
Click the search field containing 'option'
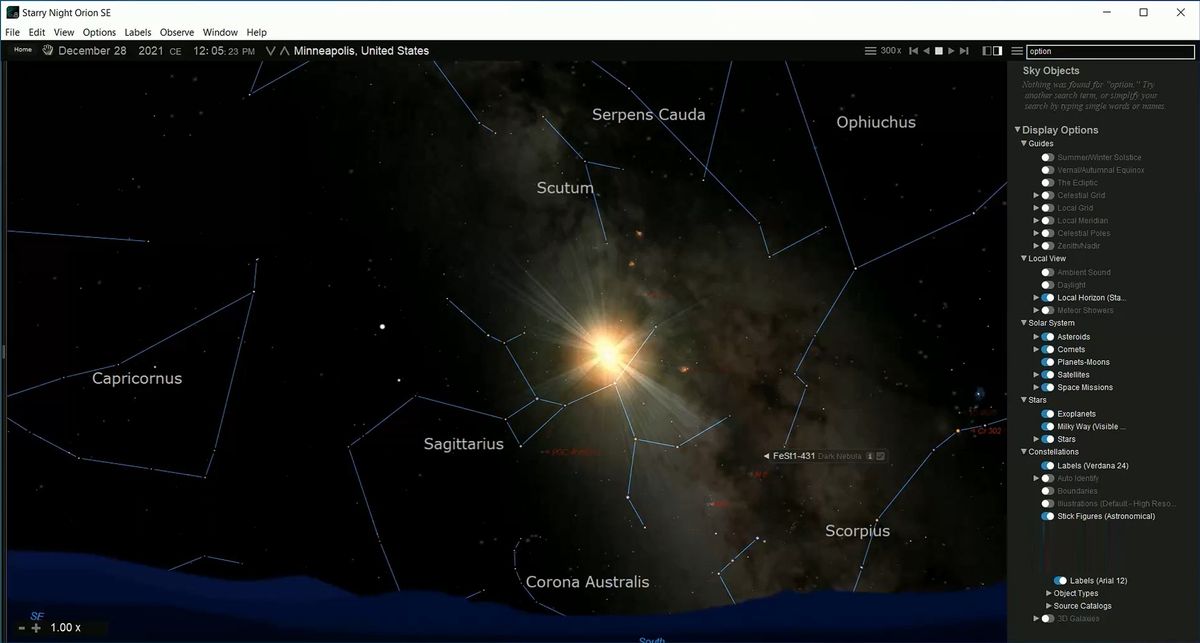[1108, 51]
